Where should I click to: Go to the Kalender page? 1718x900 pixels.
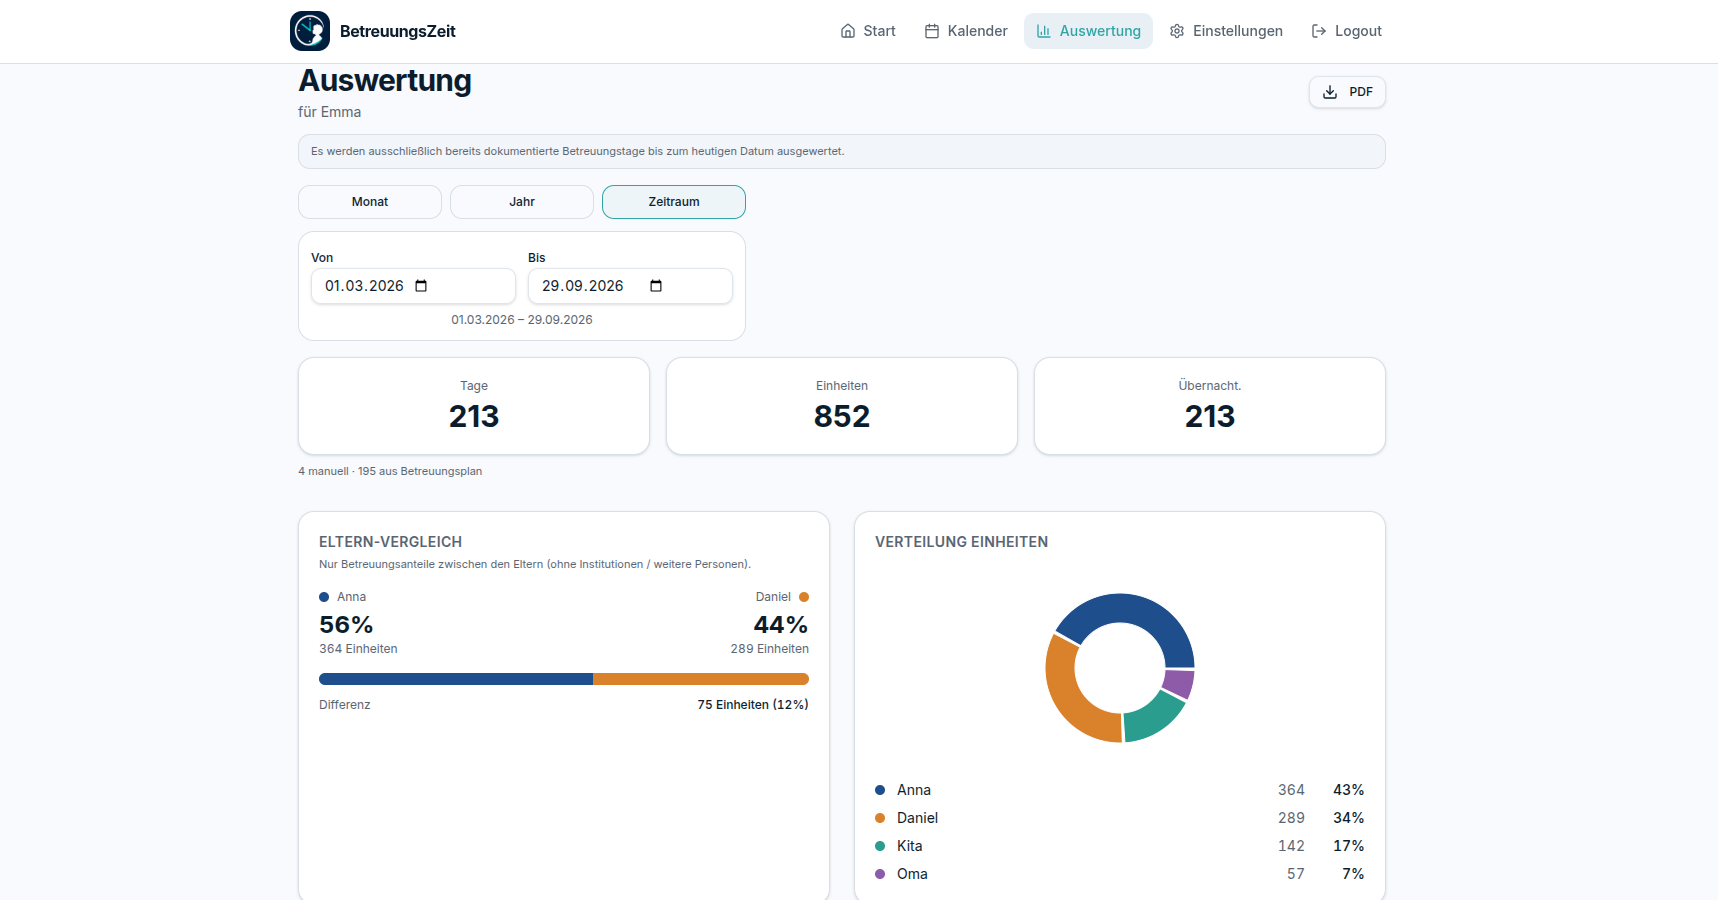point(966,31)
